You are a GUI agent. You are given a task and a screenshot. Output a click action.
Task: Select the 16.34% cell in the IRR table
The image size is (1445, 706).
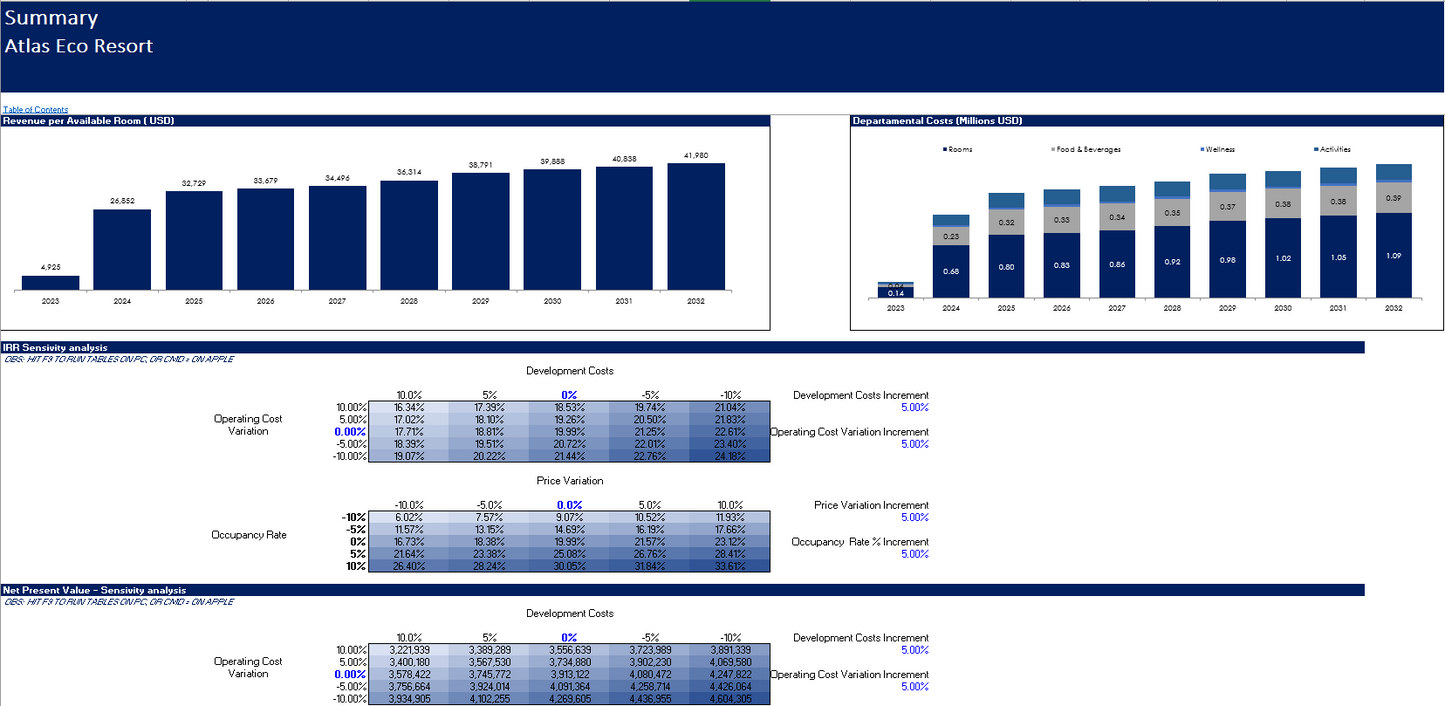409,408
